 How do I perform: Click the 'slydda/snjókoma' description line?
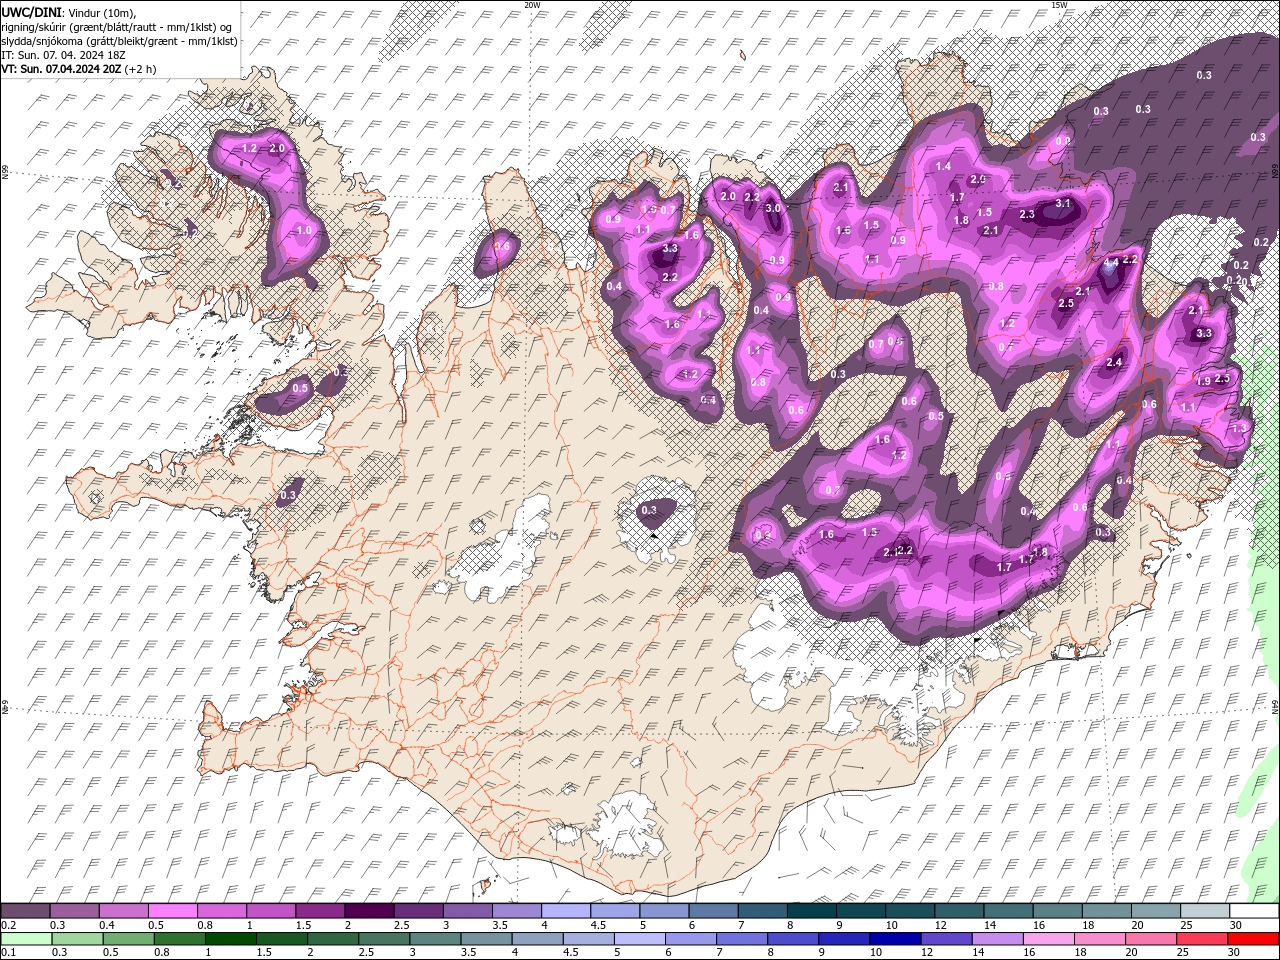tap(119, 41)
